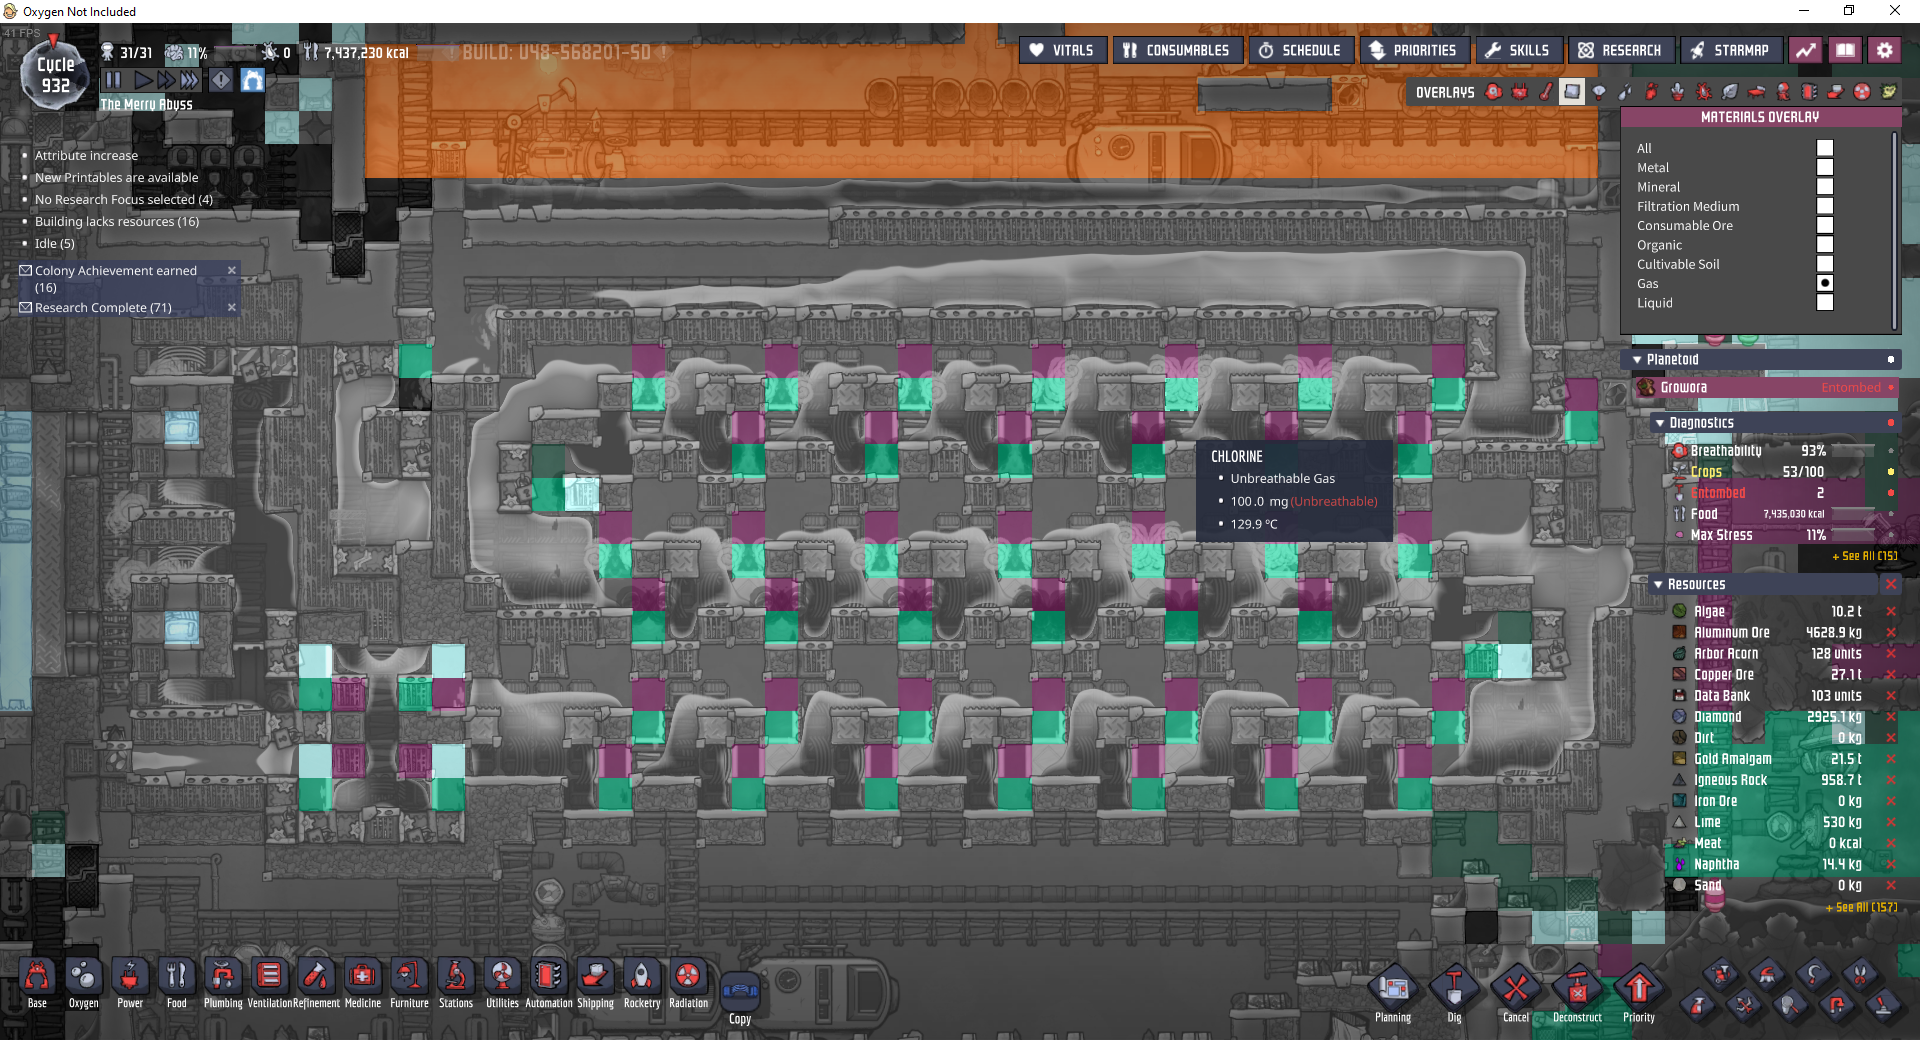This screenshot has width=1920, height=1040.
Task: Collapse the Diagnostics section
Action: coord(1660,423)
